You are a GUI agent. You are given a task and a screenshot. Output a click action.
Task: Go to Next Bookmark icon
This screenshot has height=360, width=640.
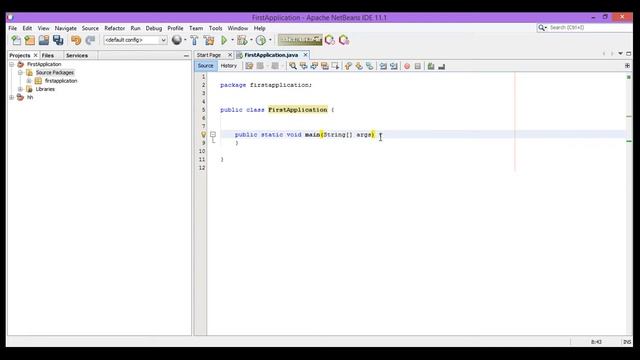[359, 66]
